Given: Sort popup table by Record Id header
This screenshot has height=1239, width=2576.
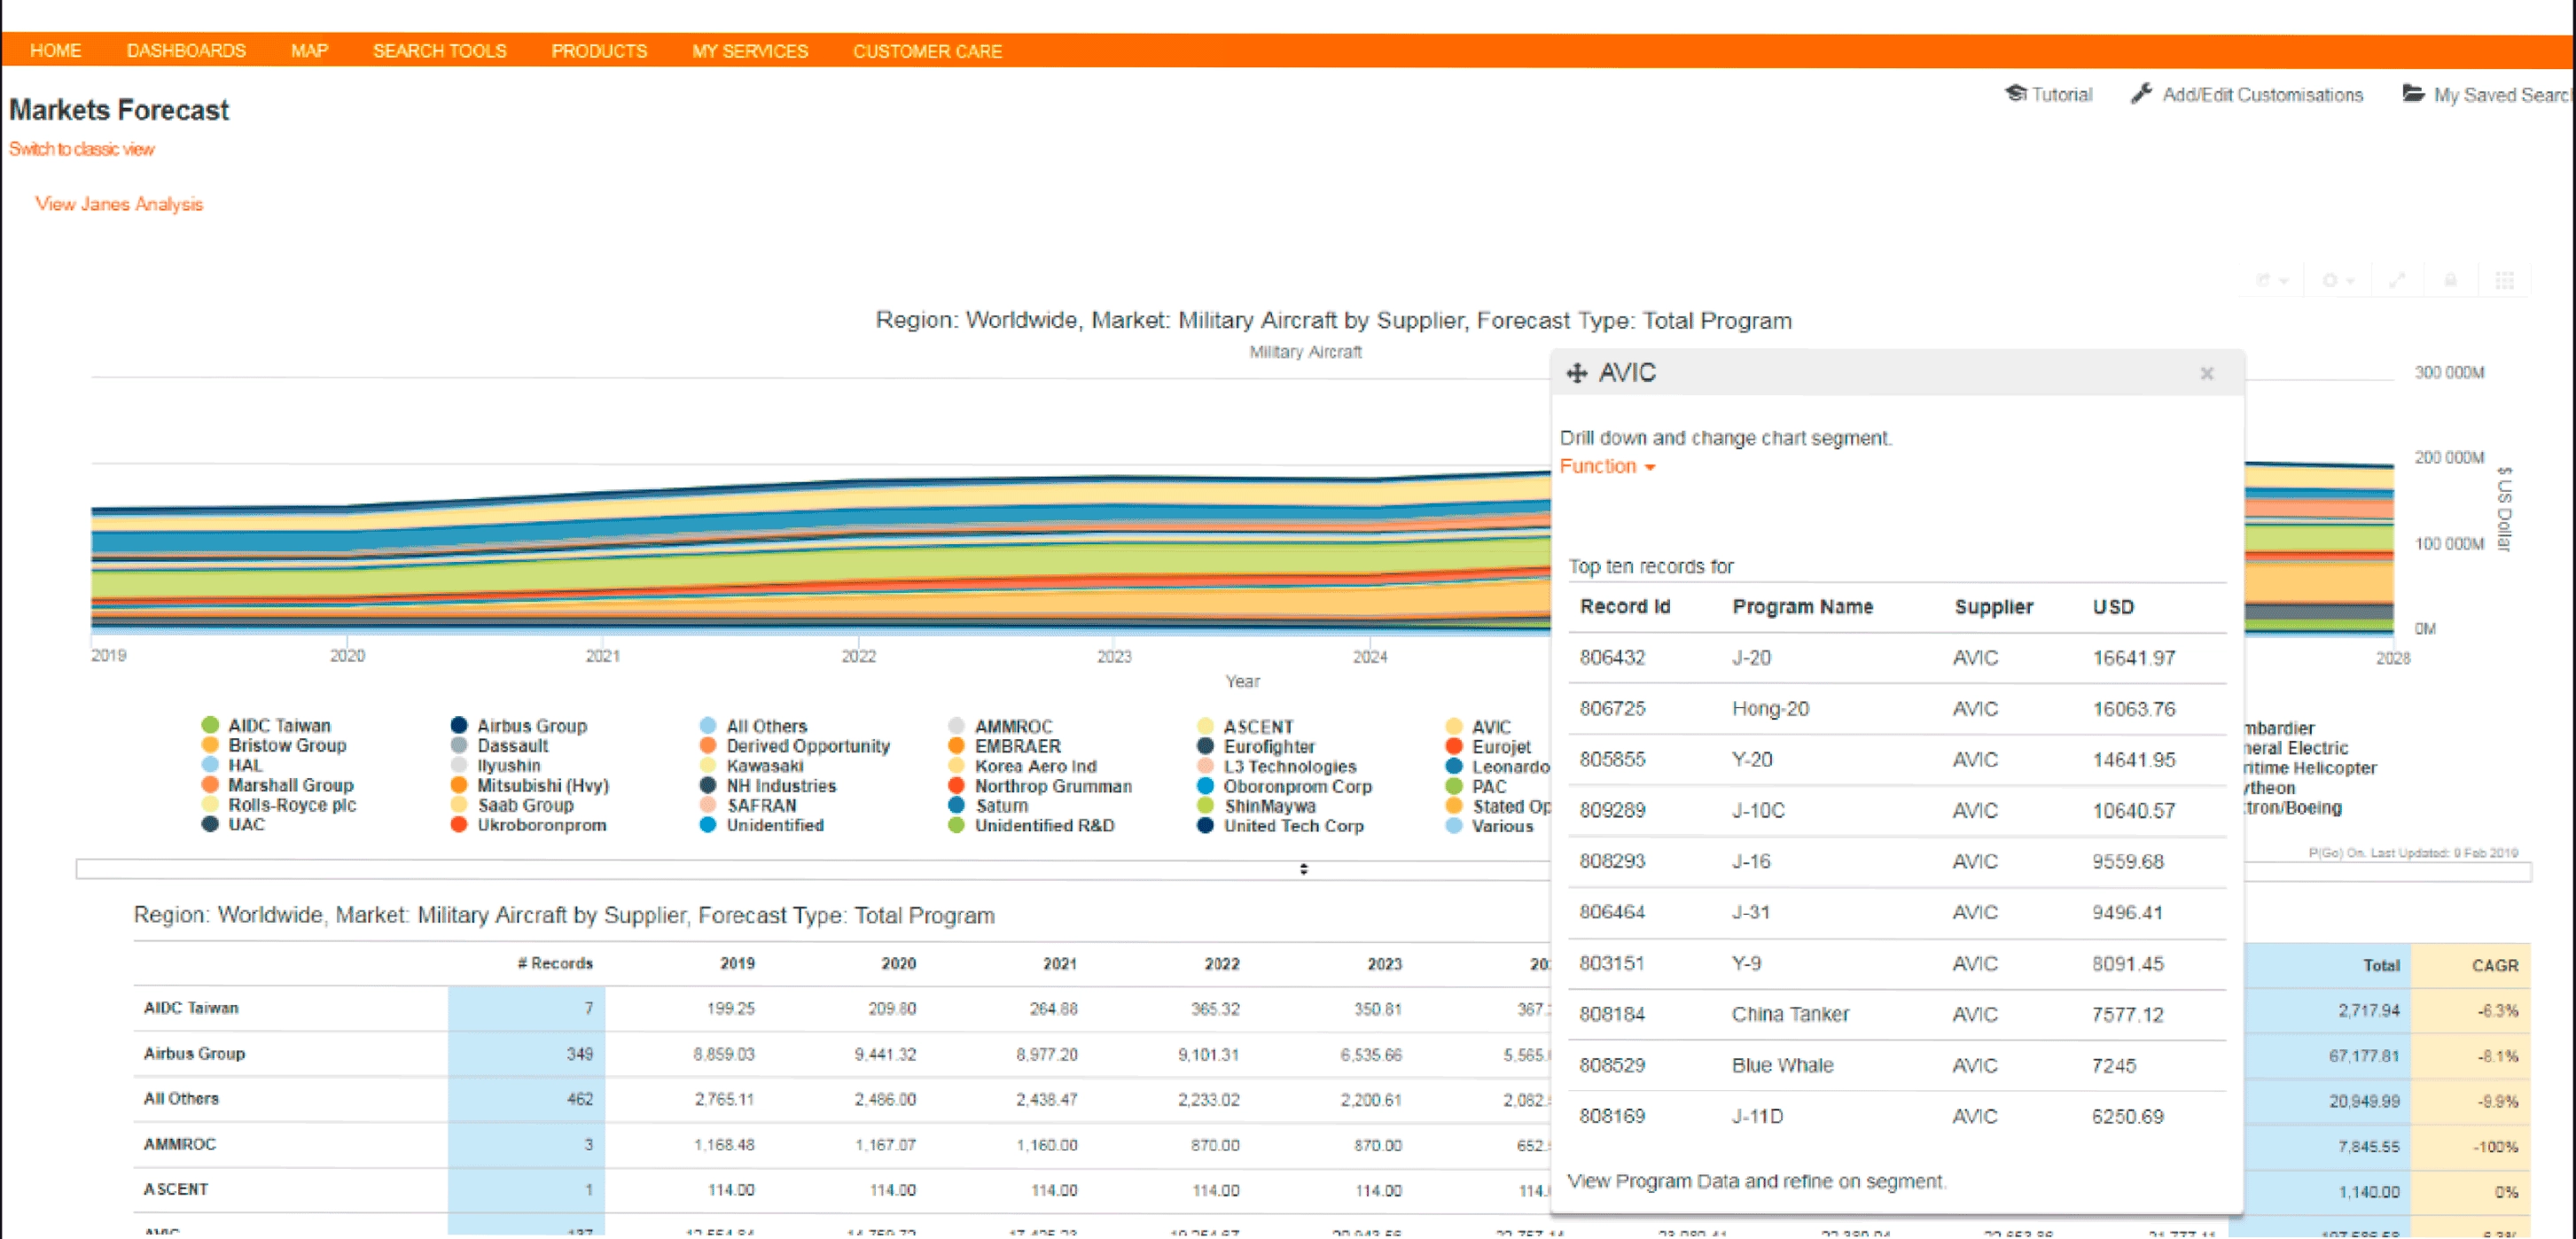Looking at the screenshot, I should [1624, 607].
